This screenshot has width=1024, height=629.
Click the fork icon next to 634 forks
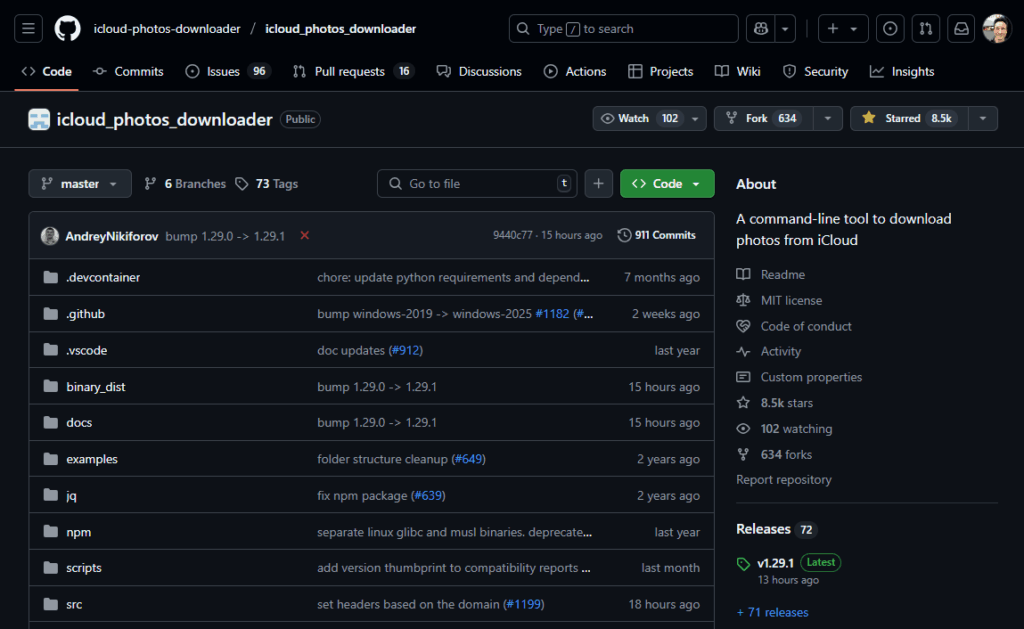pyautogui.click(x=743, y=455)
